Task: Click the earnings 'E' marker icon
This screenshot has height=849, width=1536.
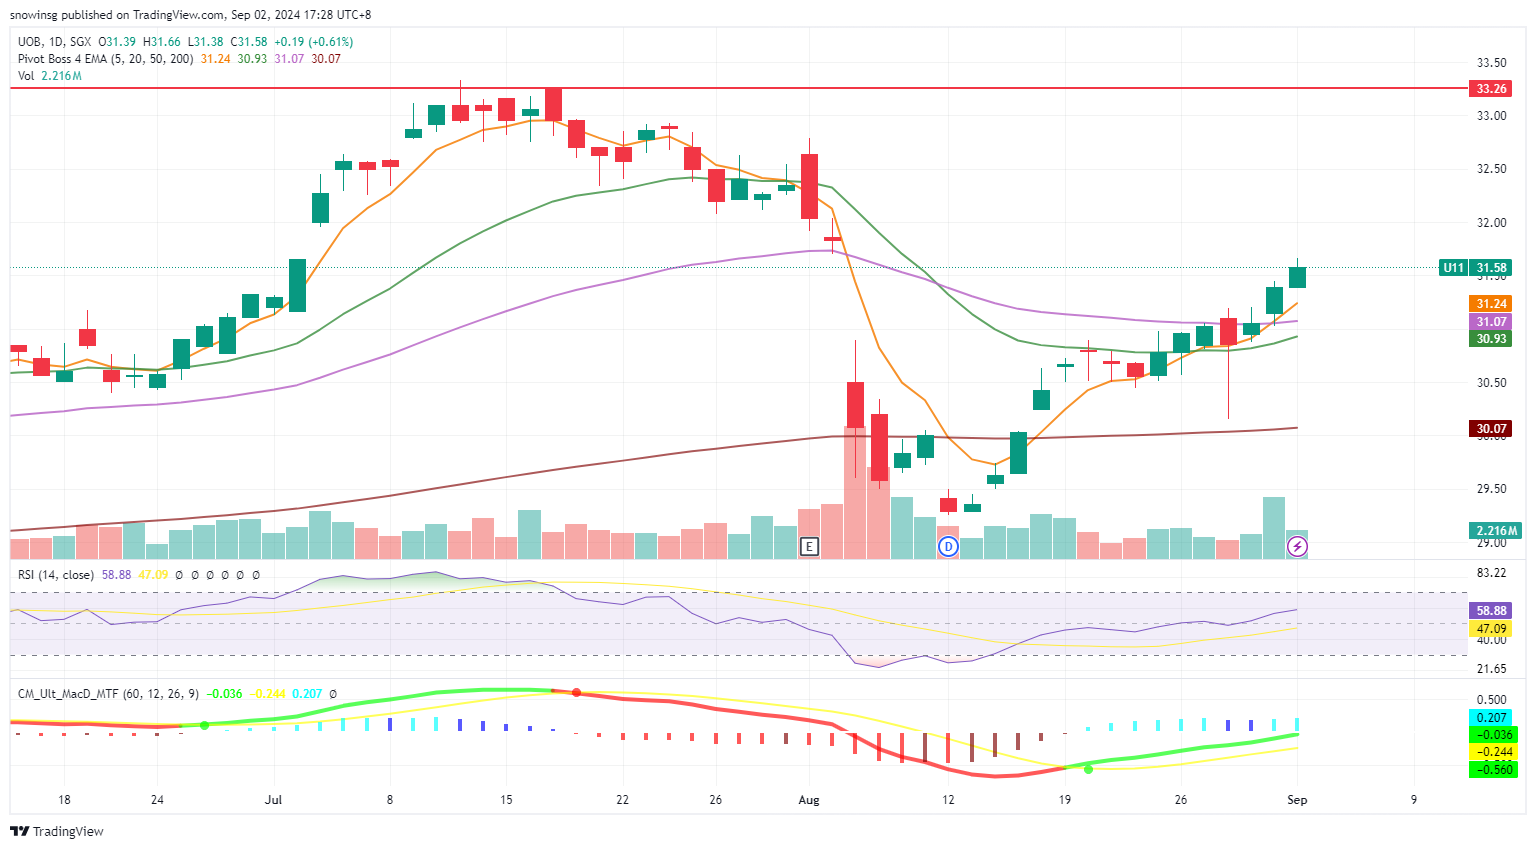Action: (x=809, y=546)
